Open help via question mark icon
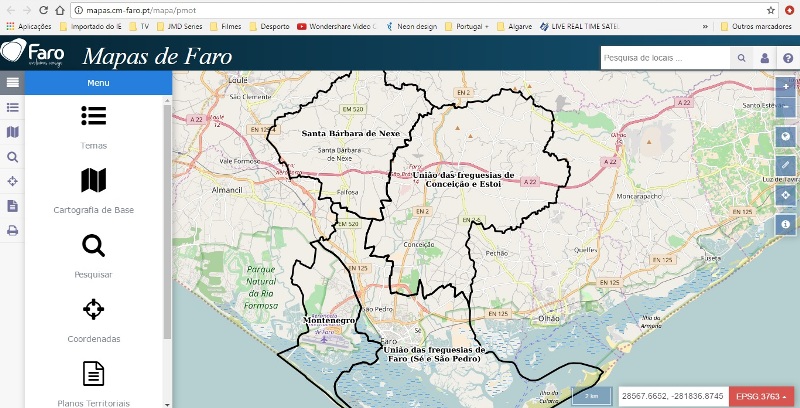The height and width of the screenshot is (408, 800). 788,59
